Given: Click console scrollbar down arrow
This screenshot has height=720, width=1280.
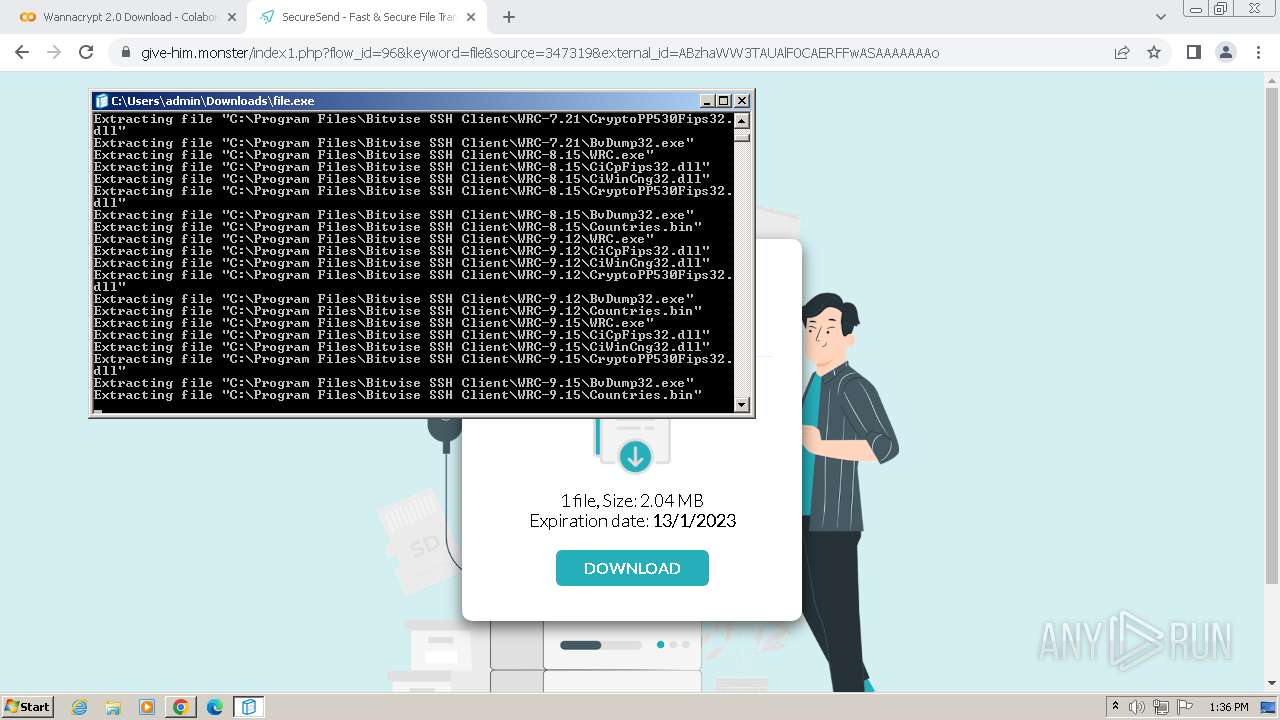Looking at the screenshot, I should pos(742,405).
